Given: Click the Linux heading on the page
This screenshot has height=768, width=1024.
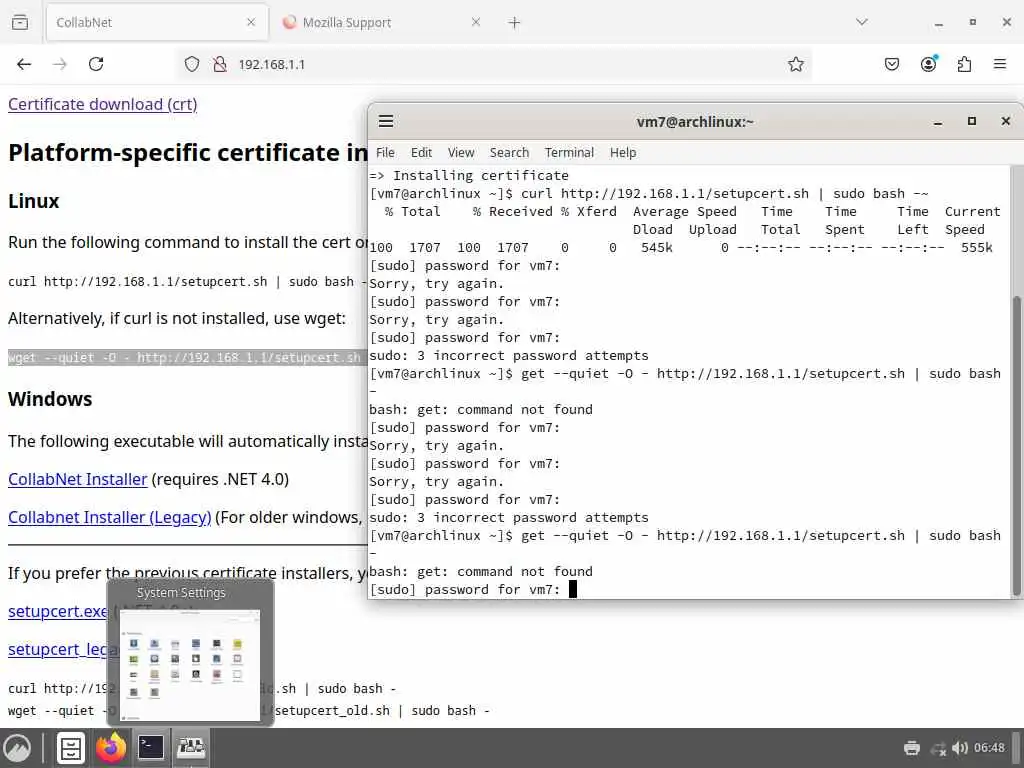Looking at the screenshot, I should (33, 201).
